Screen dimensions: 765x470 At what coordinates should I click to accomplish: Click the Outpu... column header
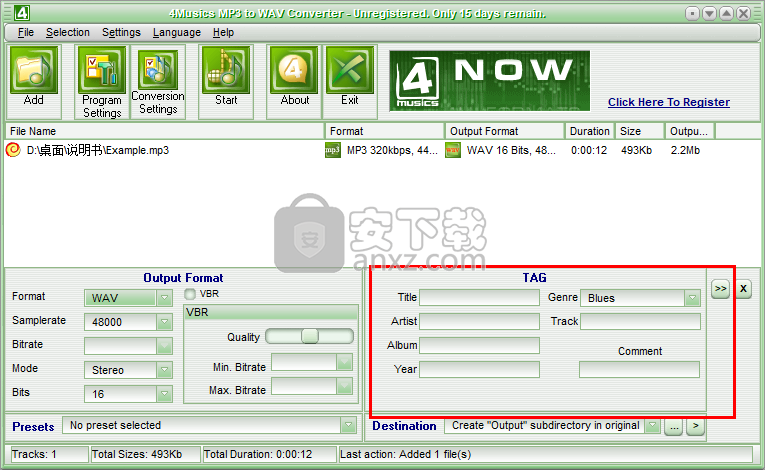click(689, 131)
